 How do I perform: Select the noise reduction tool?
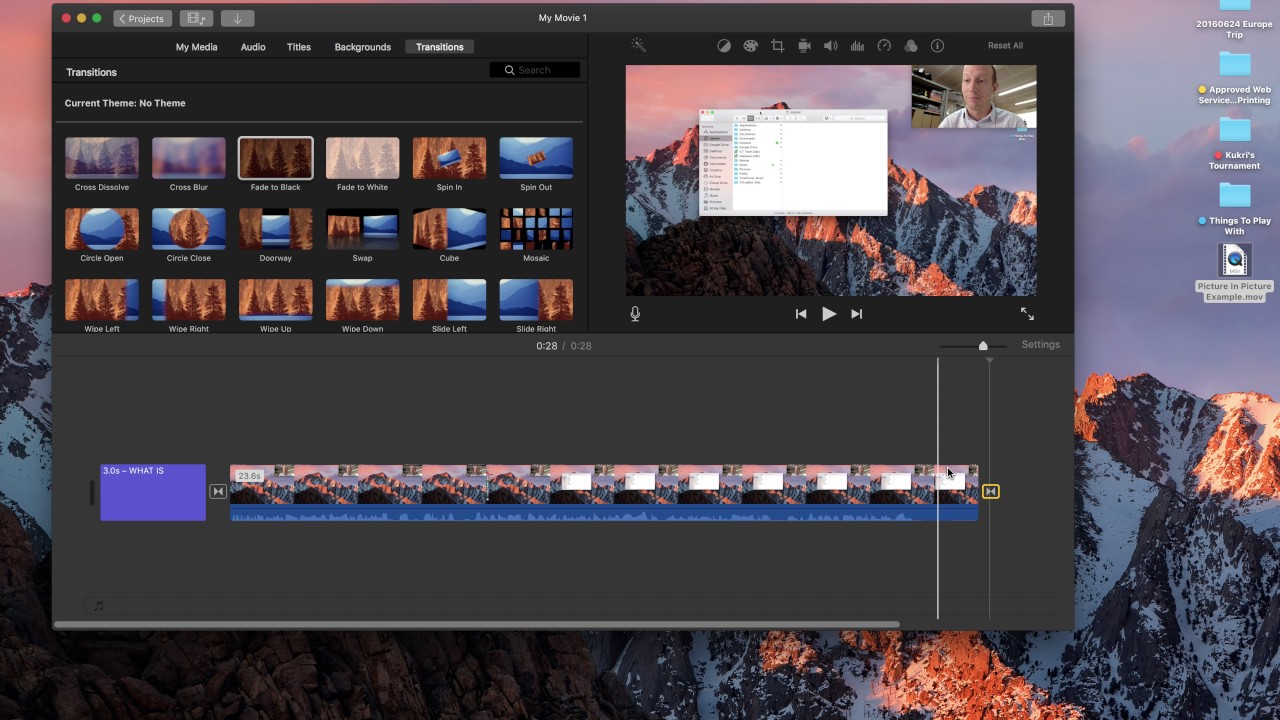point(857,45)
